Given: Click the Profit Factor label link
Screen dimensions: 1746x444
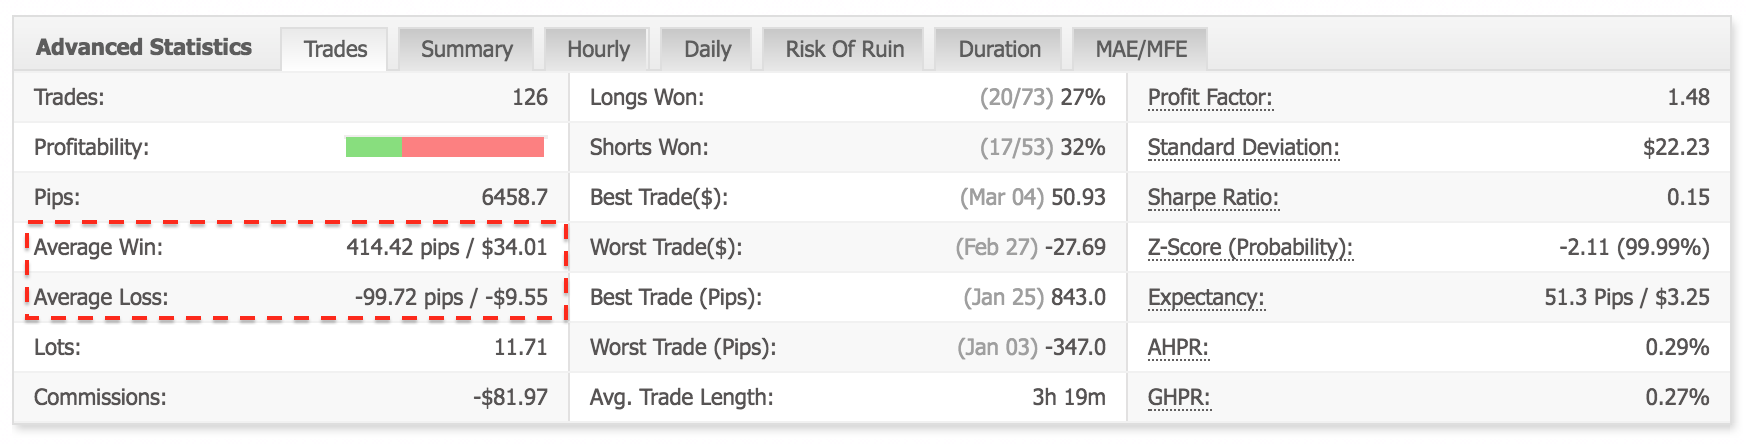Looking at the screenshot, I should pos(1210,98).
